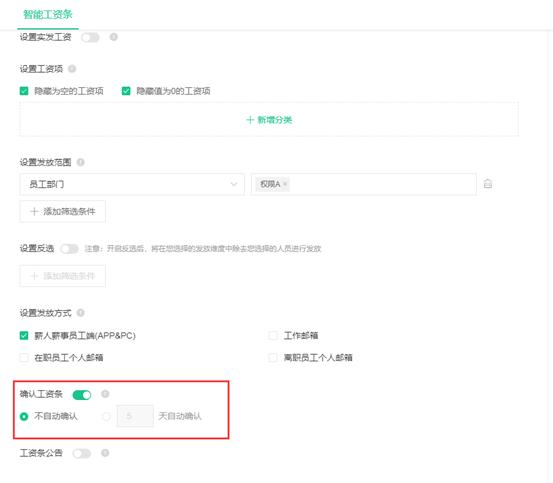Click the 权限A tag input field
The width and height of the screenshot is (553, 483).
coord(364,184)
